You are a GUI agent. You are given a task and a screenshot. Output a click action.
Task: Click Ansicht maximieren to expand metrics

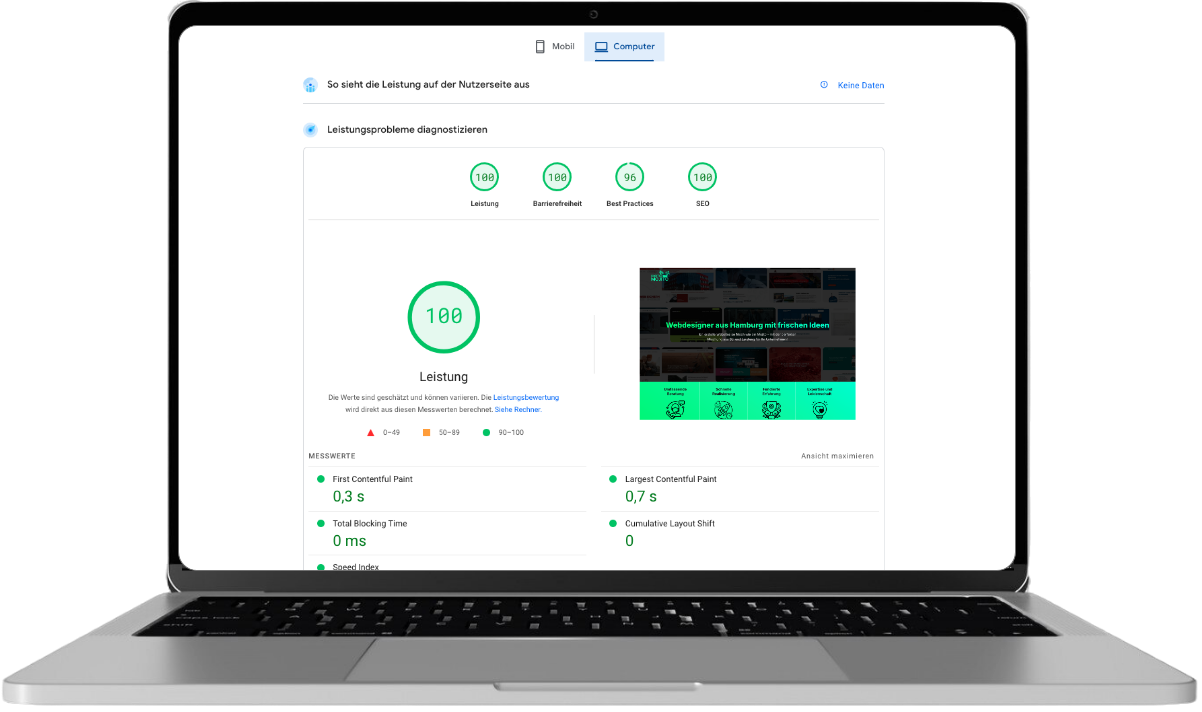(x=837, y=456)
